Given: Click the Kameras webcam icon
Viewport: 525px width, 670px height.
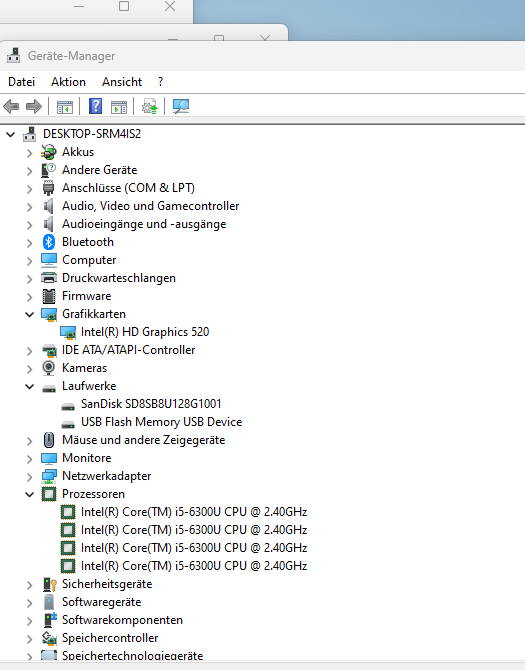Looking at the screenshot, I should coord(49,368).
